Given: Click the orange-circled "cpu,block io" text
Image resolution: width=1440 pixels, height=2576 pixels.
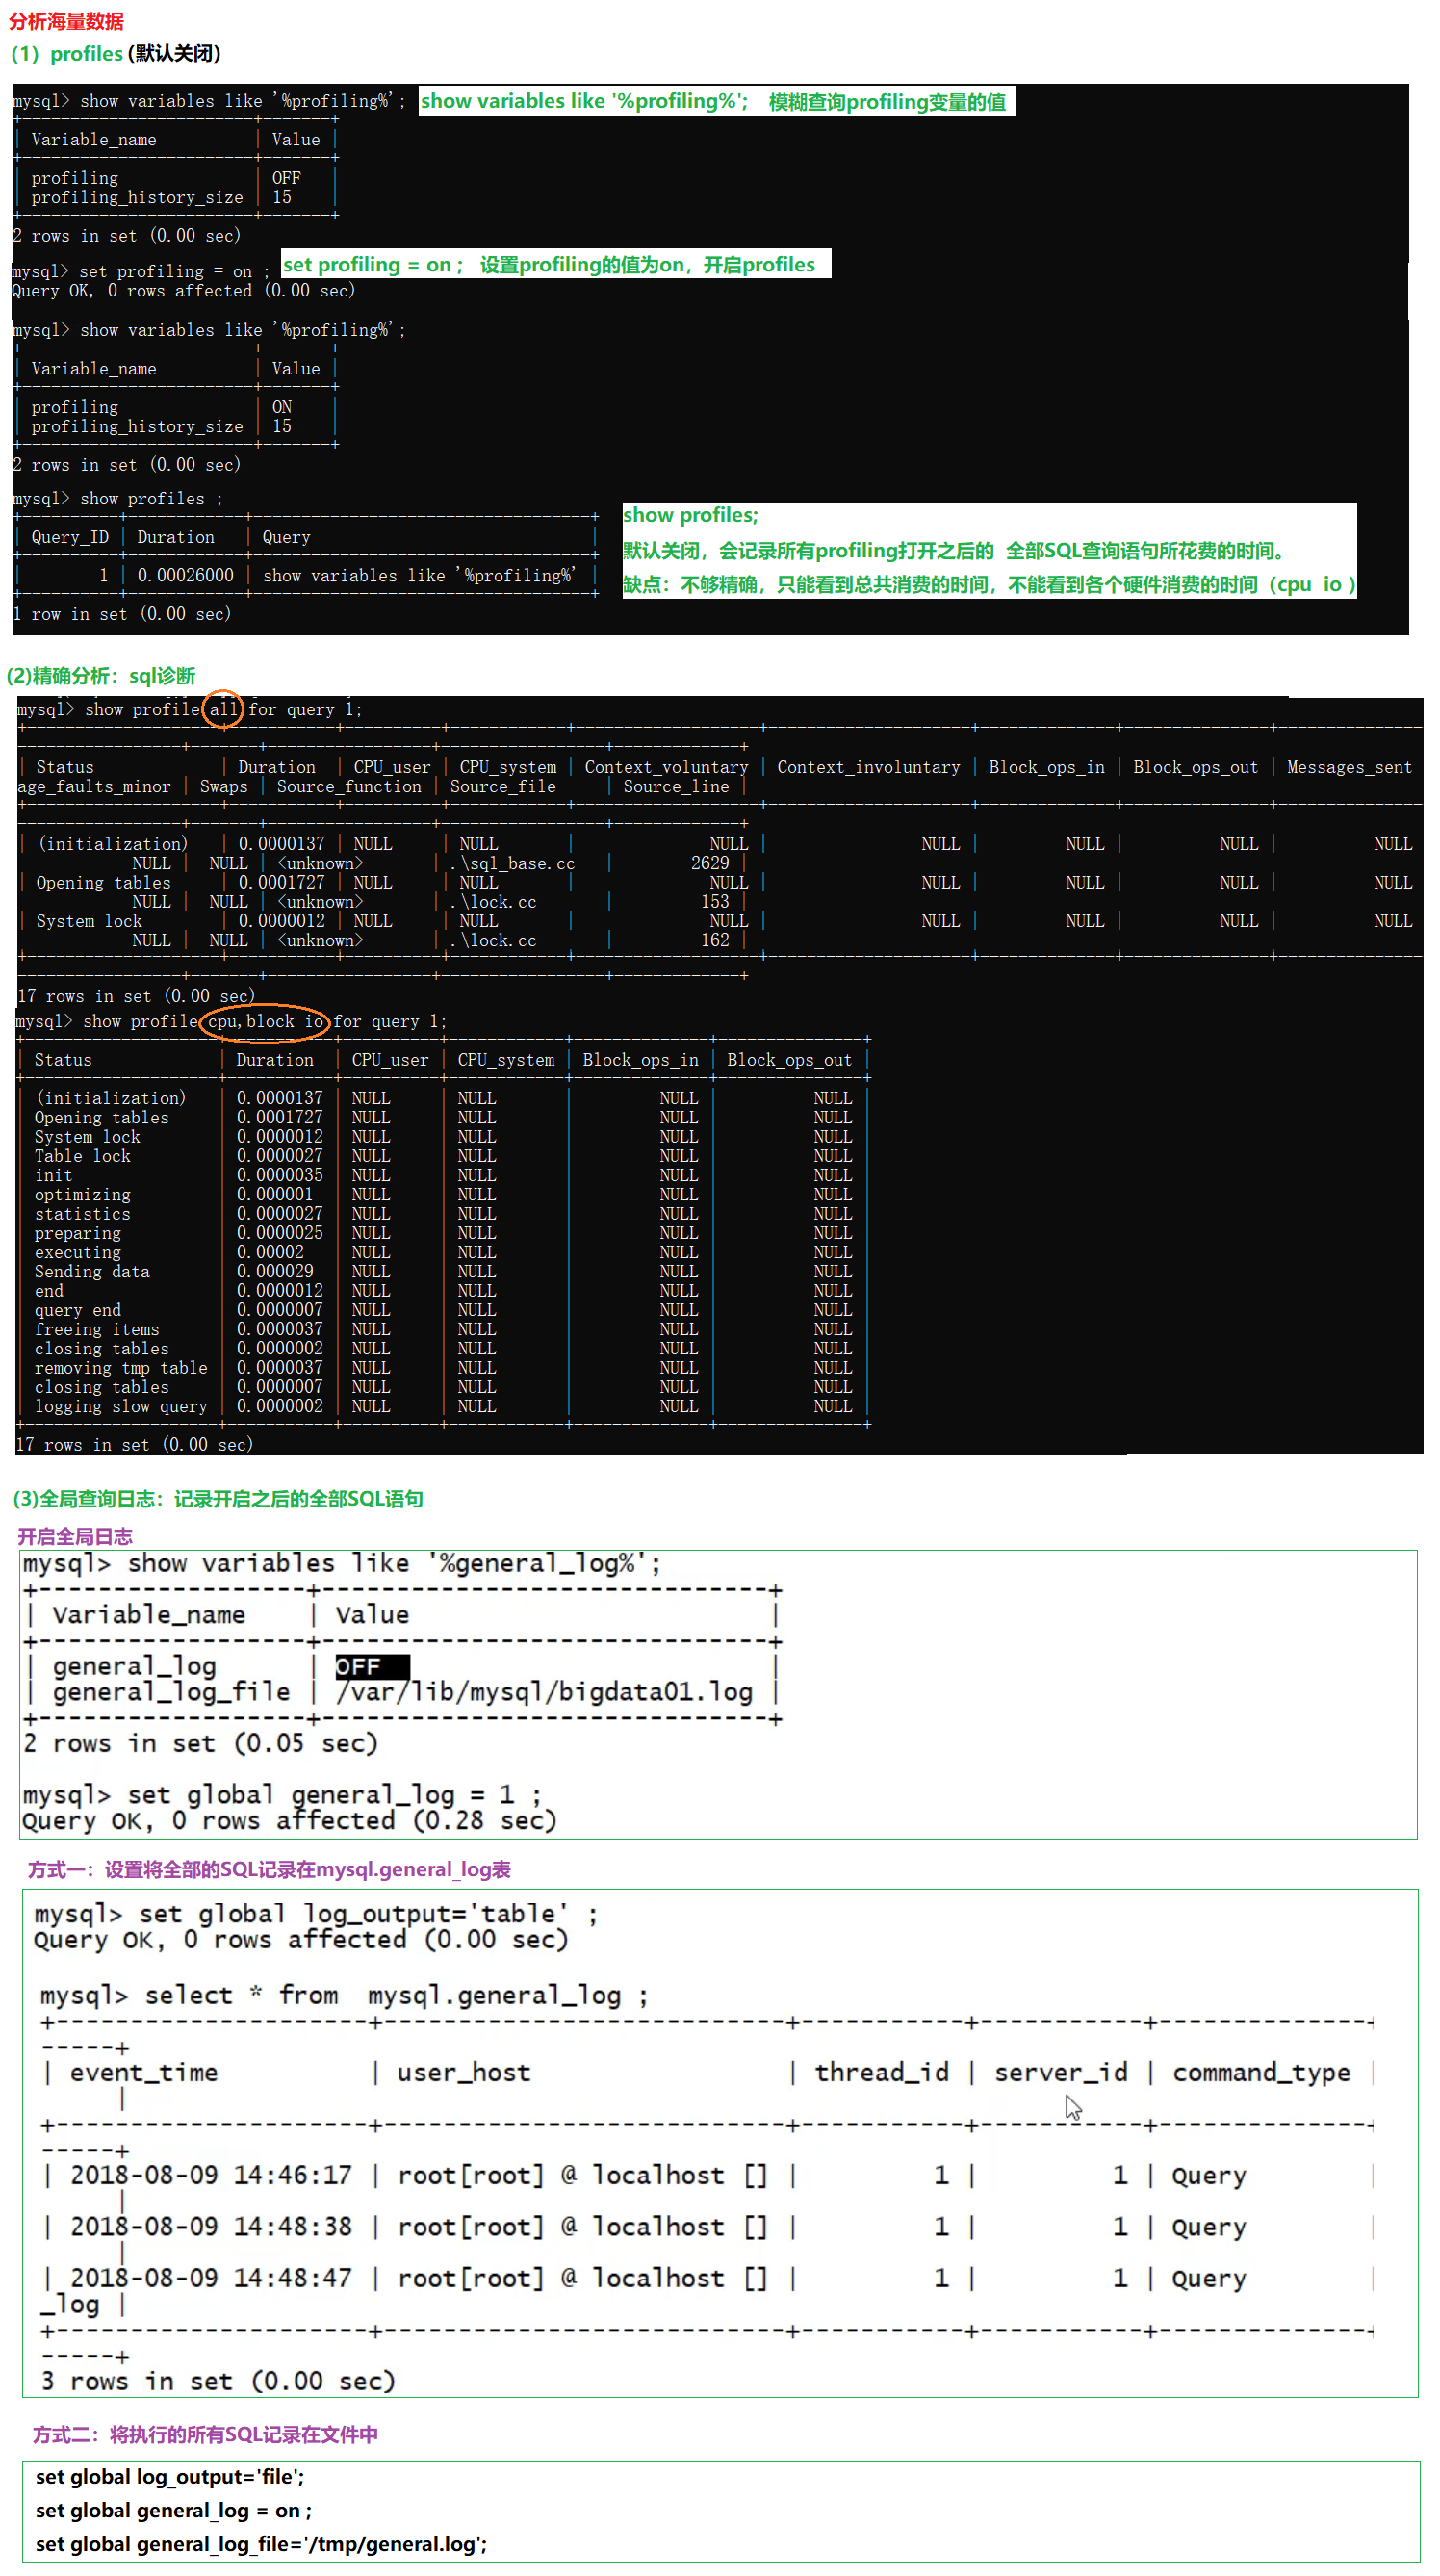Looking at the screenshot, I should pyautogui.click(x=265, y=1022).
